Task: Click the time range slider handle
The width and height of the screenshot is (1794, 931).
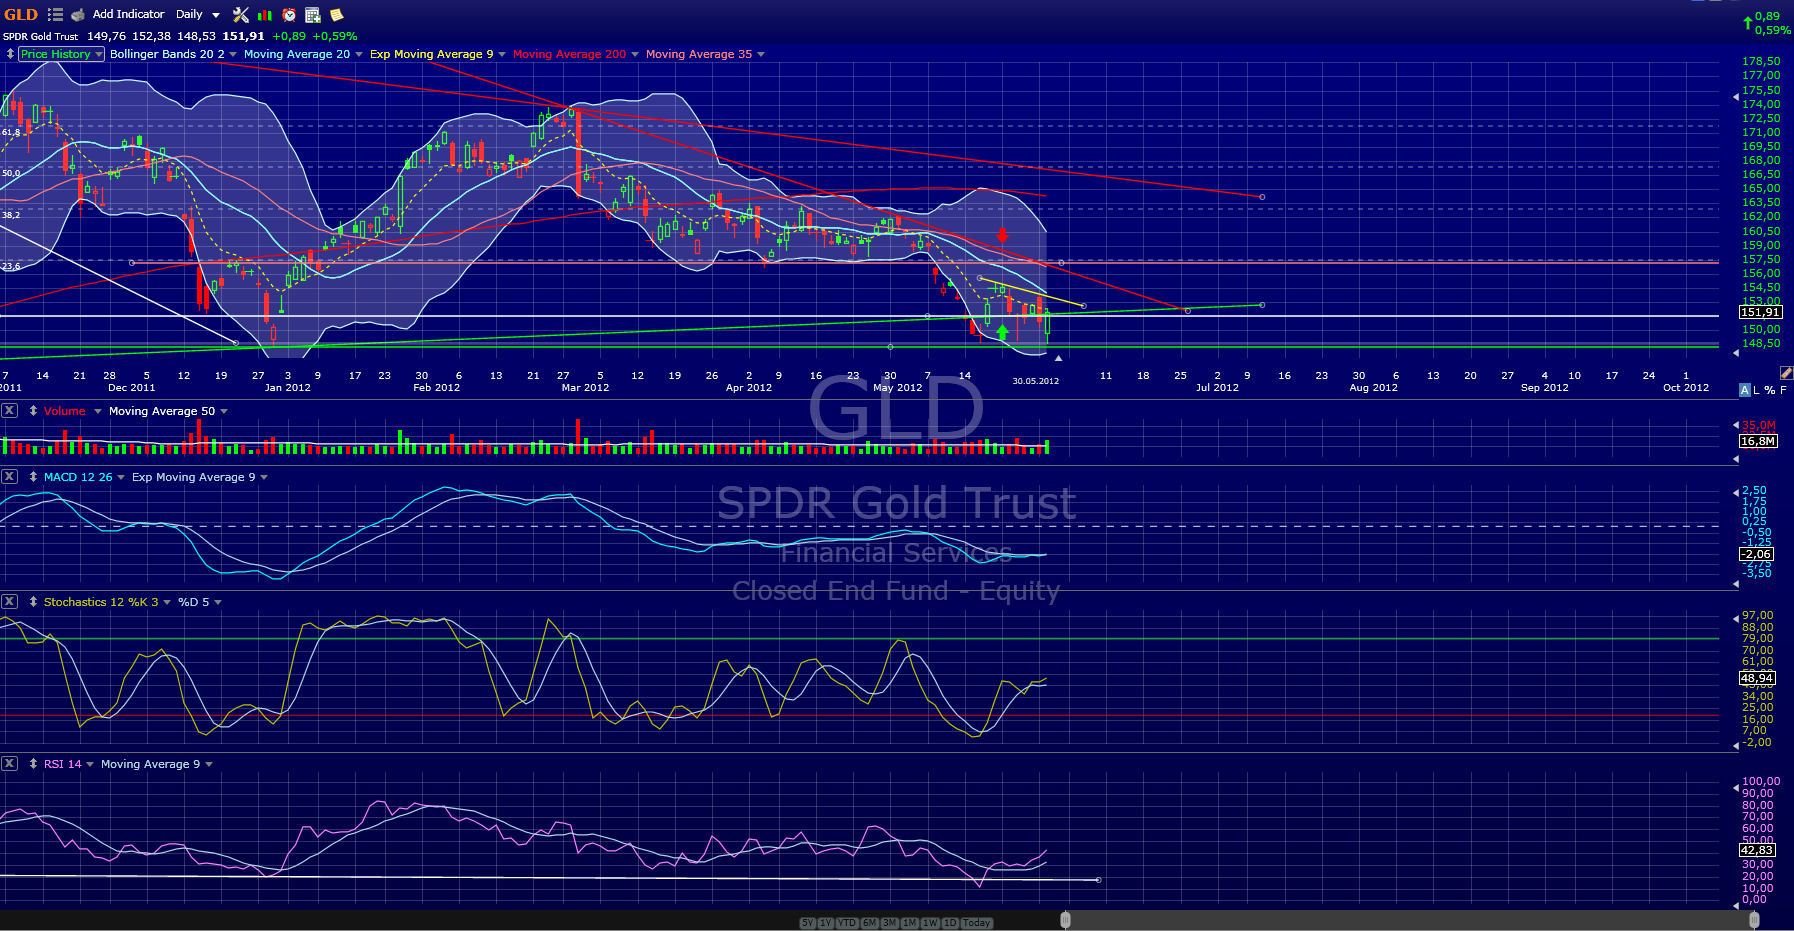Action: pyautogui.click(x=1066, y=920)
